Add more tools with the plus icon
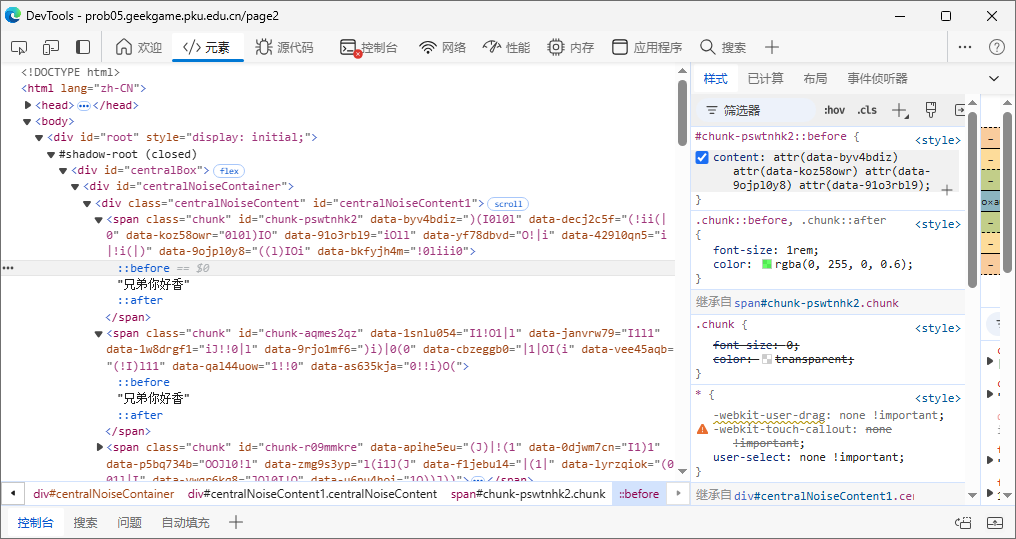This screenshot has height=539, width=1016. click(x=772, y=47)
